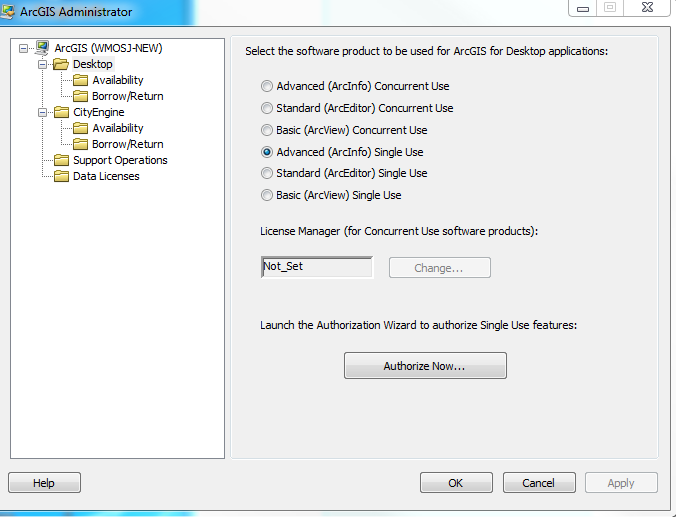Click the Not_Set license manager field

[317, 267]
